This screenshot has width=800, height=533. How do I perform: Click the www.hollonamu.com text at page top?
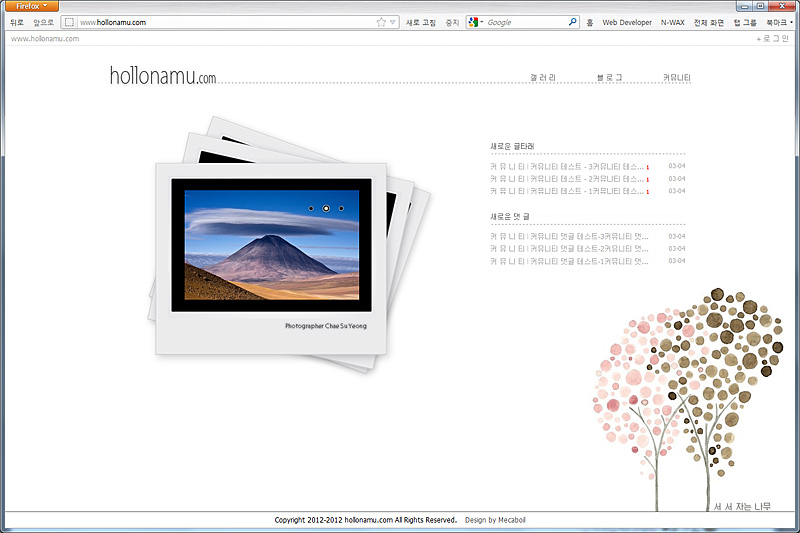pyautogui.click(x=45, y=39)
